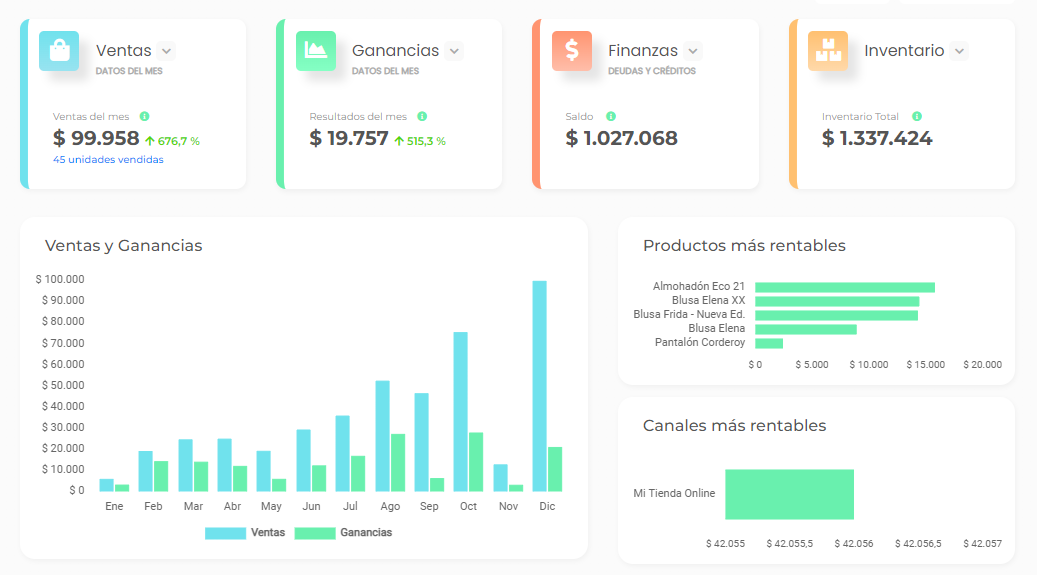Click info icon next to Resultados del mes
Screen dimensions: 1037x575
[422, 117]
